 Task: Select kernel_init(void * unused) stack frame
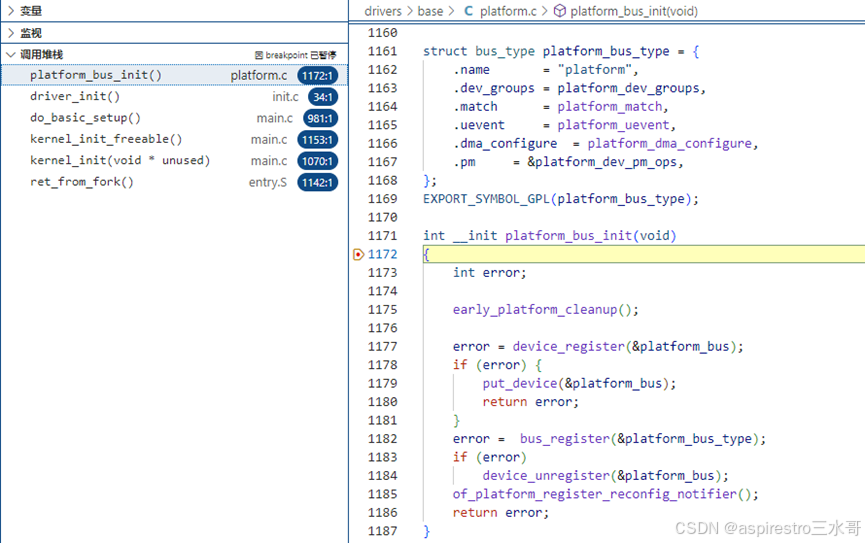click(174, 161)
